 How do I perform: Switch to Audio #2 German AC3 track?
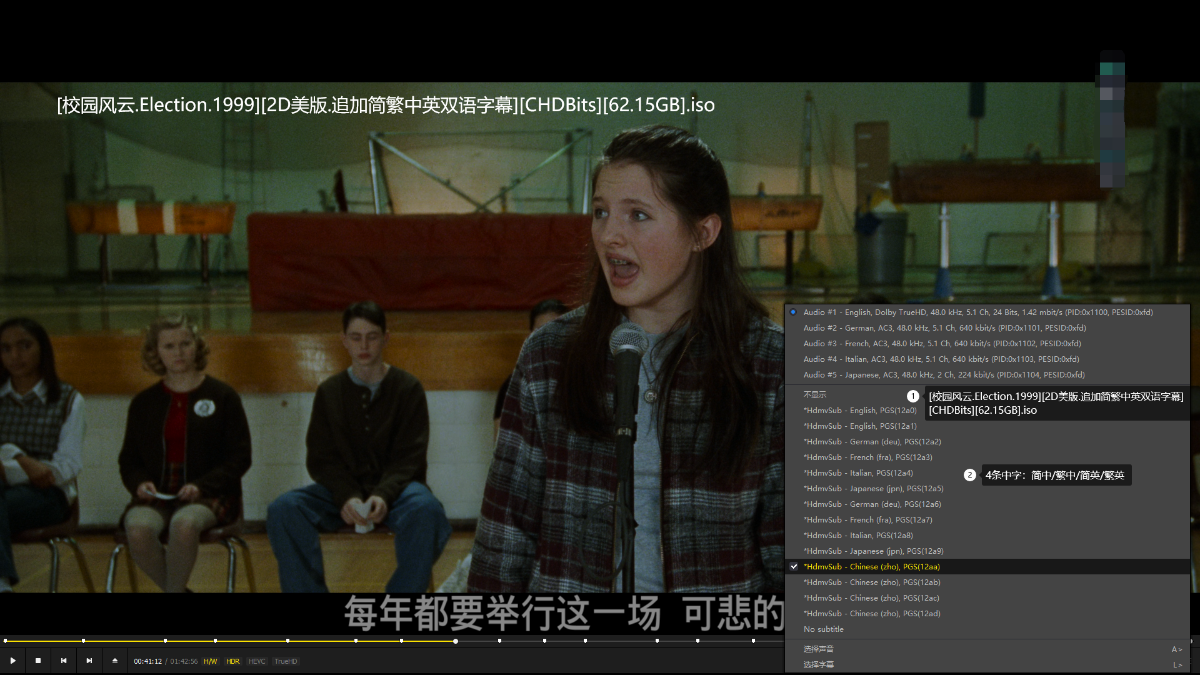pyautogui.click(x=943, y=328)
